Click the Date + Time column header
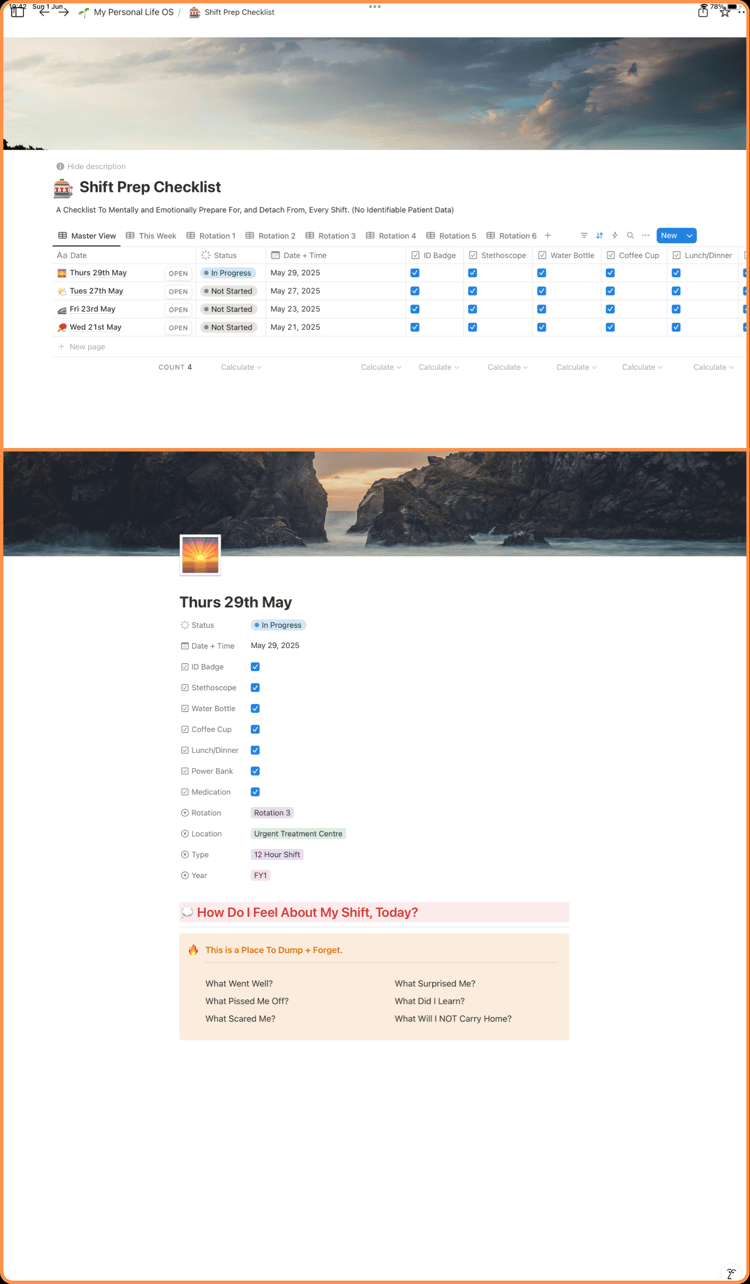This screenshot has height=1284, width=750. coord(335,255)
